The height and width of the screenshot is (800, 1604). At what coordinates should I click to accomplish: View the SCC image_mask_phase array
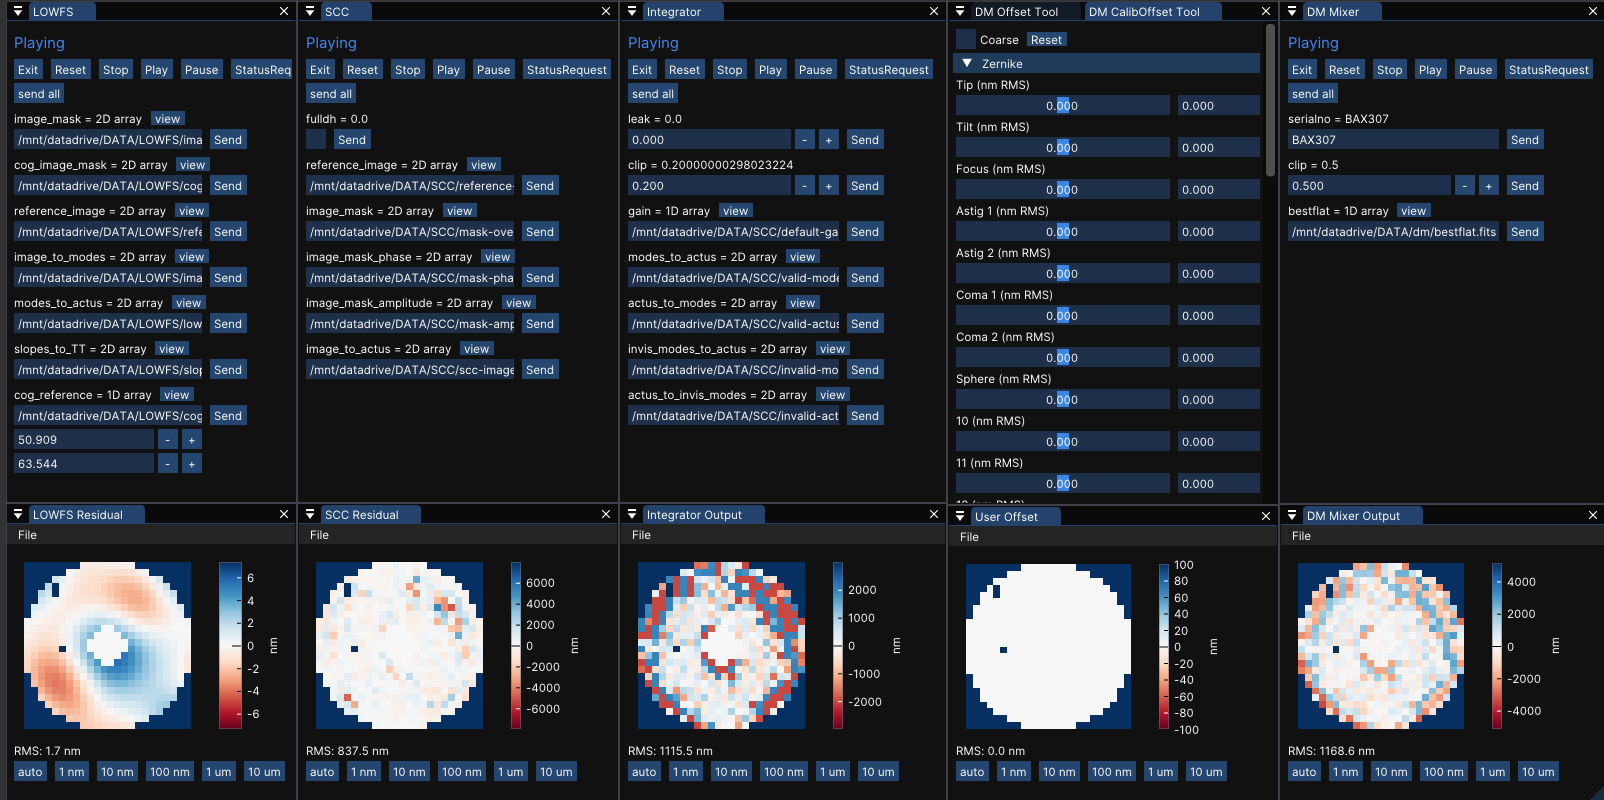(498, 257)
